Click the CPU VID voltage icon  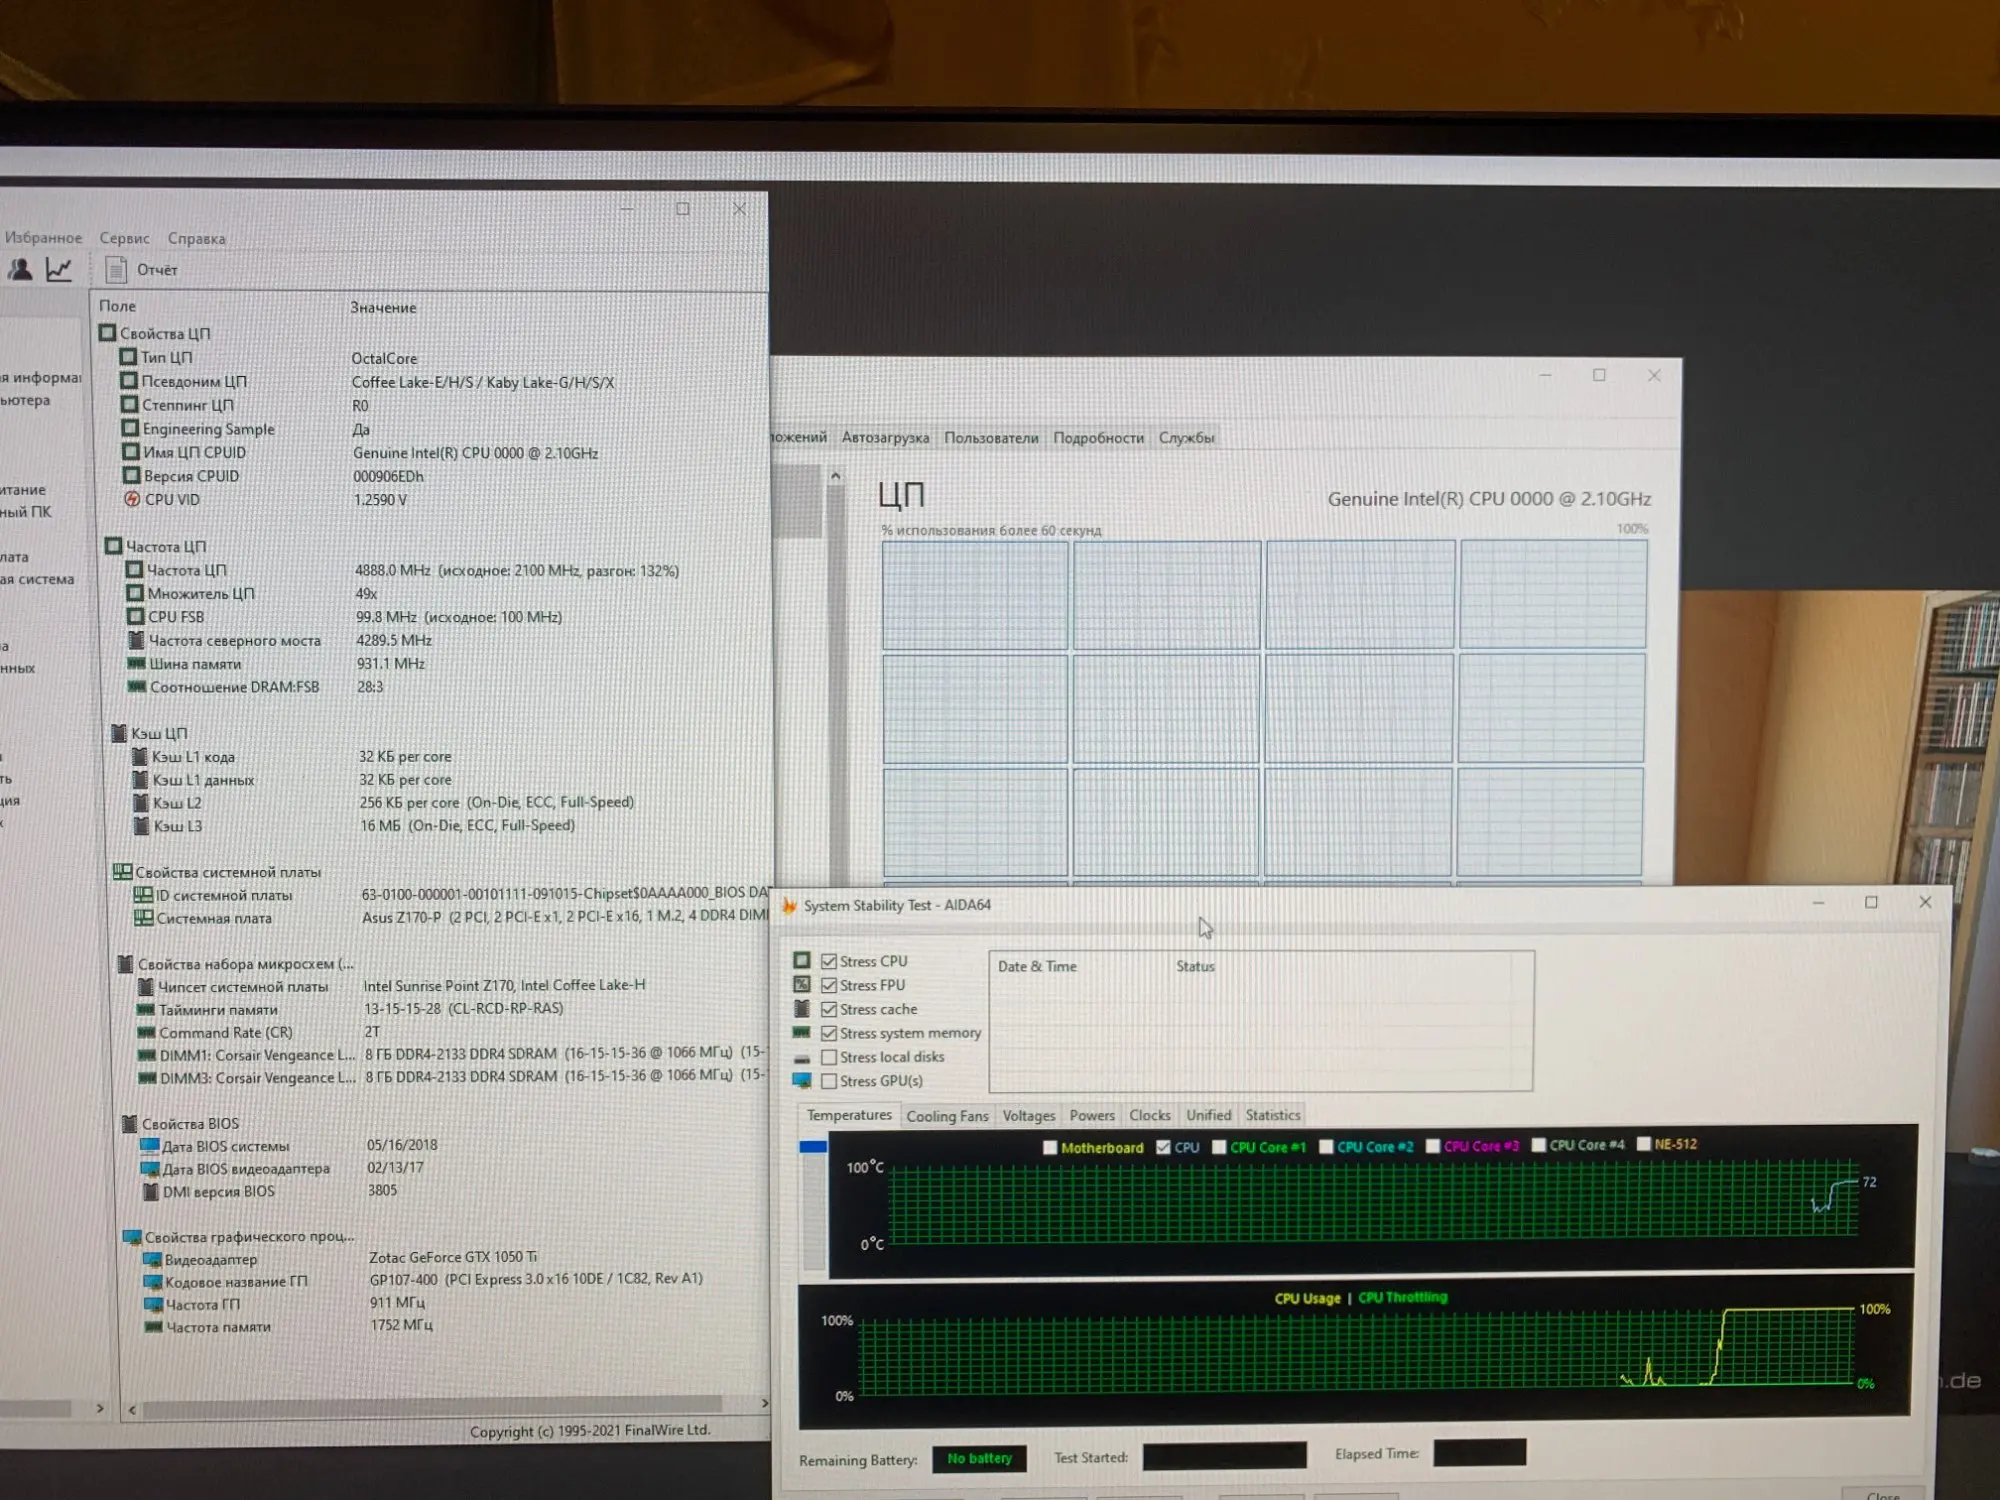132,499
